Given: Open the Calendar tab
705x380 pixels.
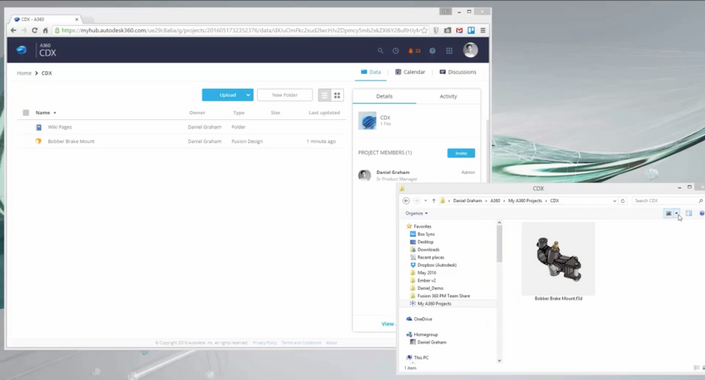Looking at the screenshot, I should pos(410,72).
